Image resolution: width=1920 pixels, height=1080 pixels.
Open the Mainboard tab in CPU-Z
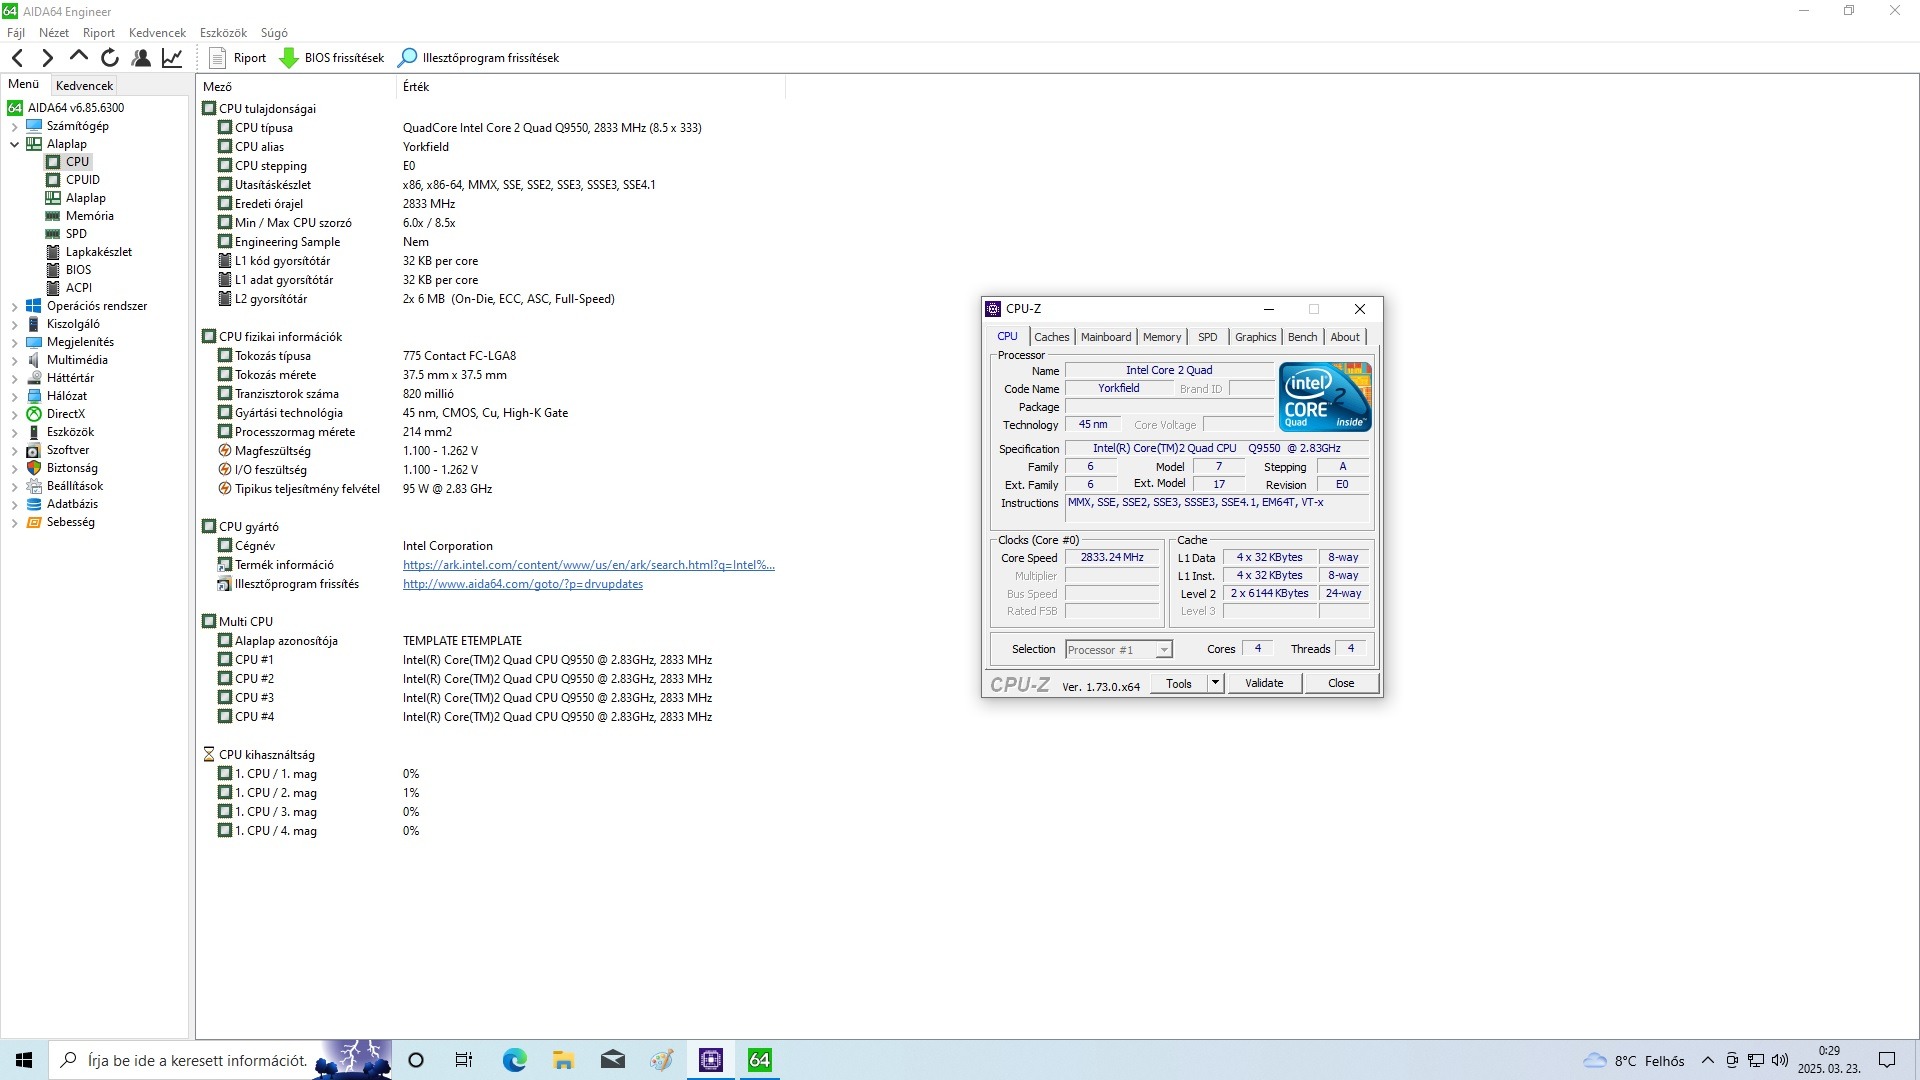1106,337
